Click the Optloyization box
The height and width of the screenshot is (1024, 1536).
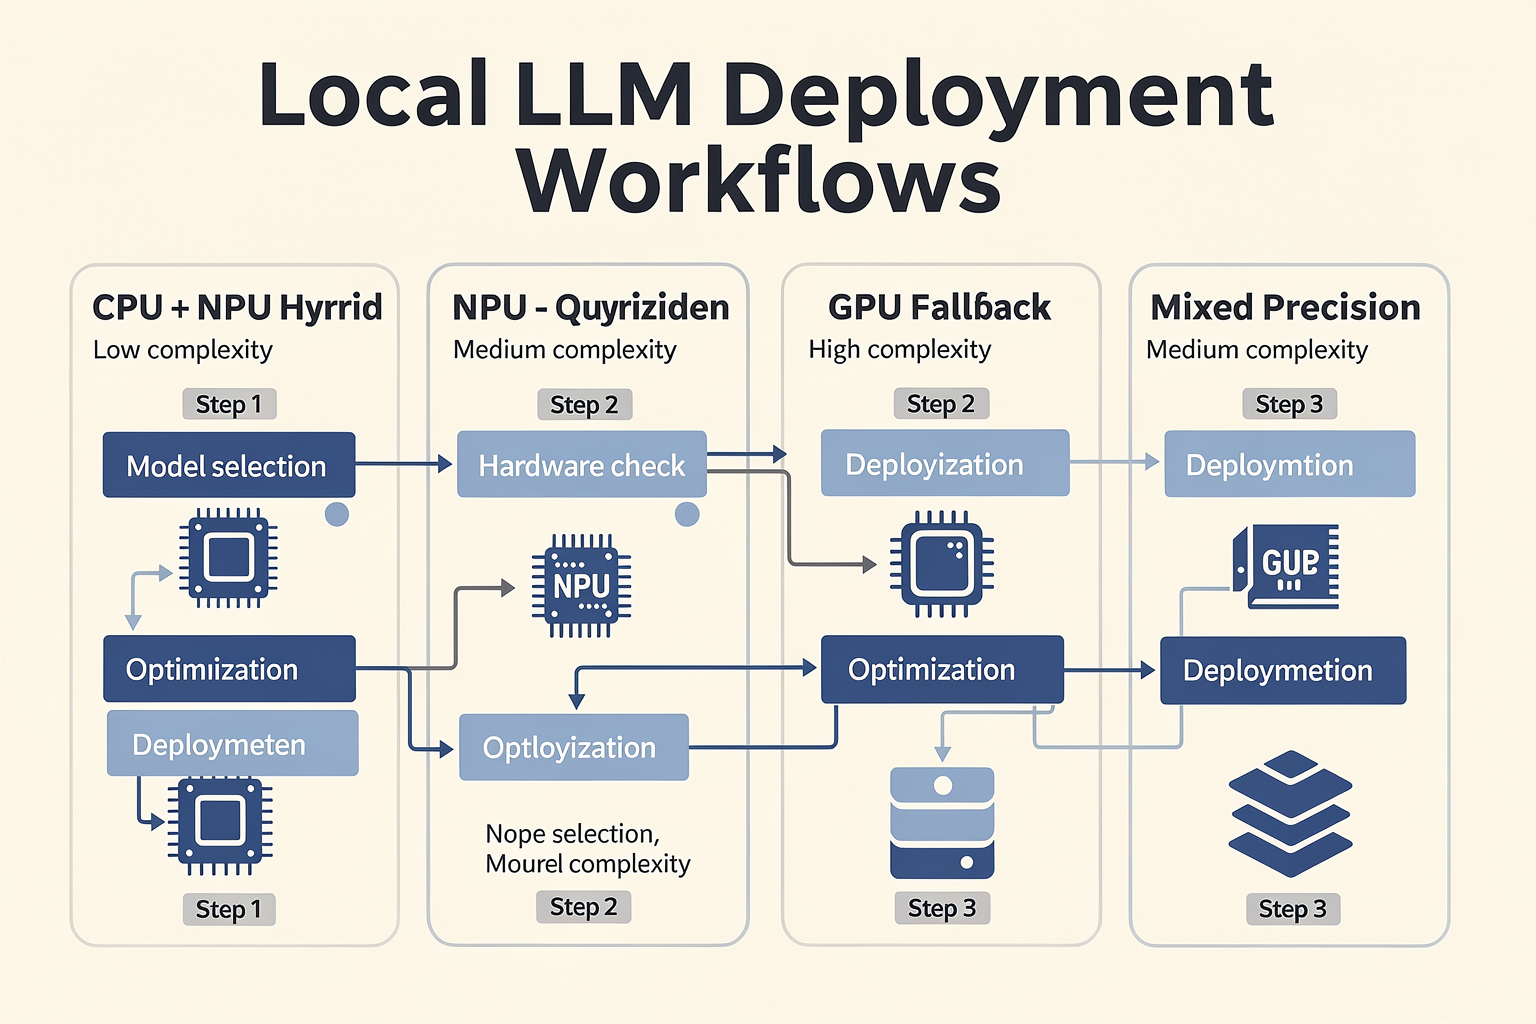pyautogui.click(x=574, y=747)
